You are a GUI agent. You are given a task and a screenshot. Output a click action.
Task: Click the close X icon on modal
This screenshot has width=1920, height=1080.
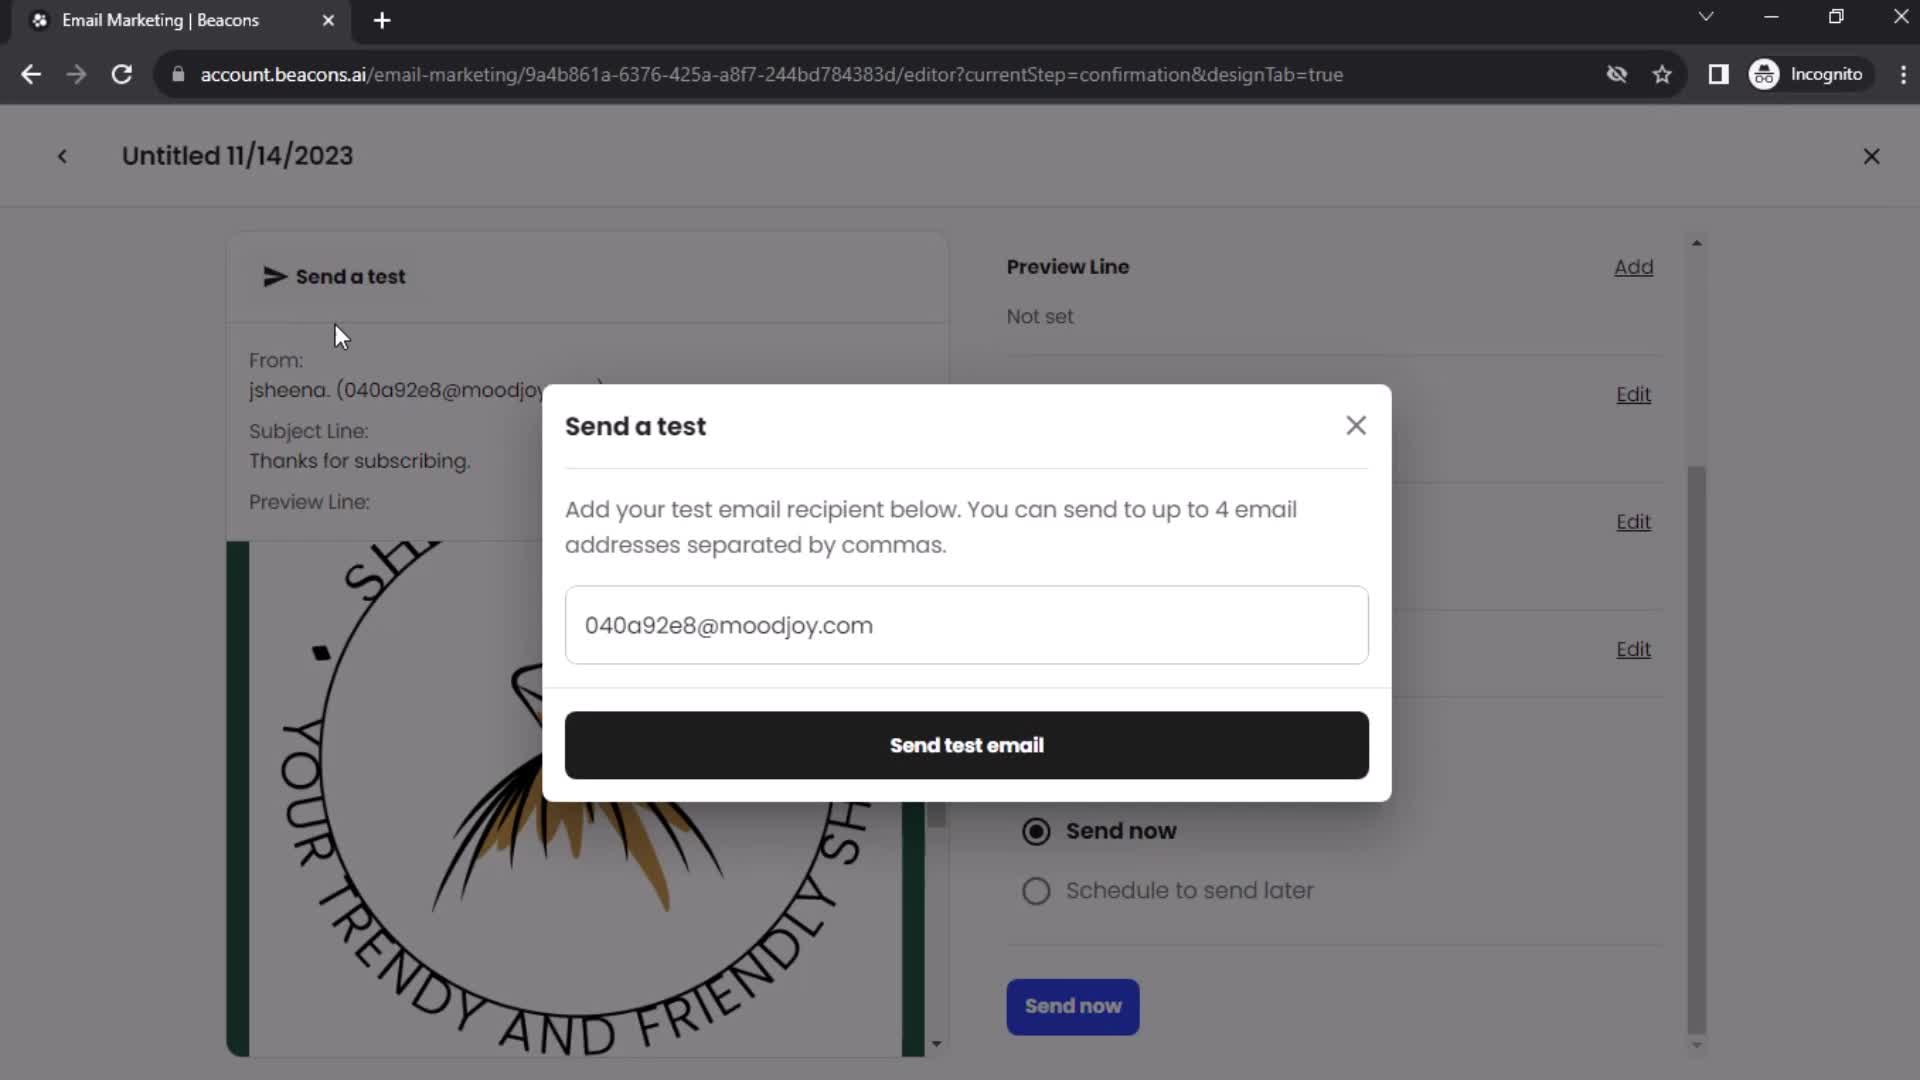[1356, 425]
